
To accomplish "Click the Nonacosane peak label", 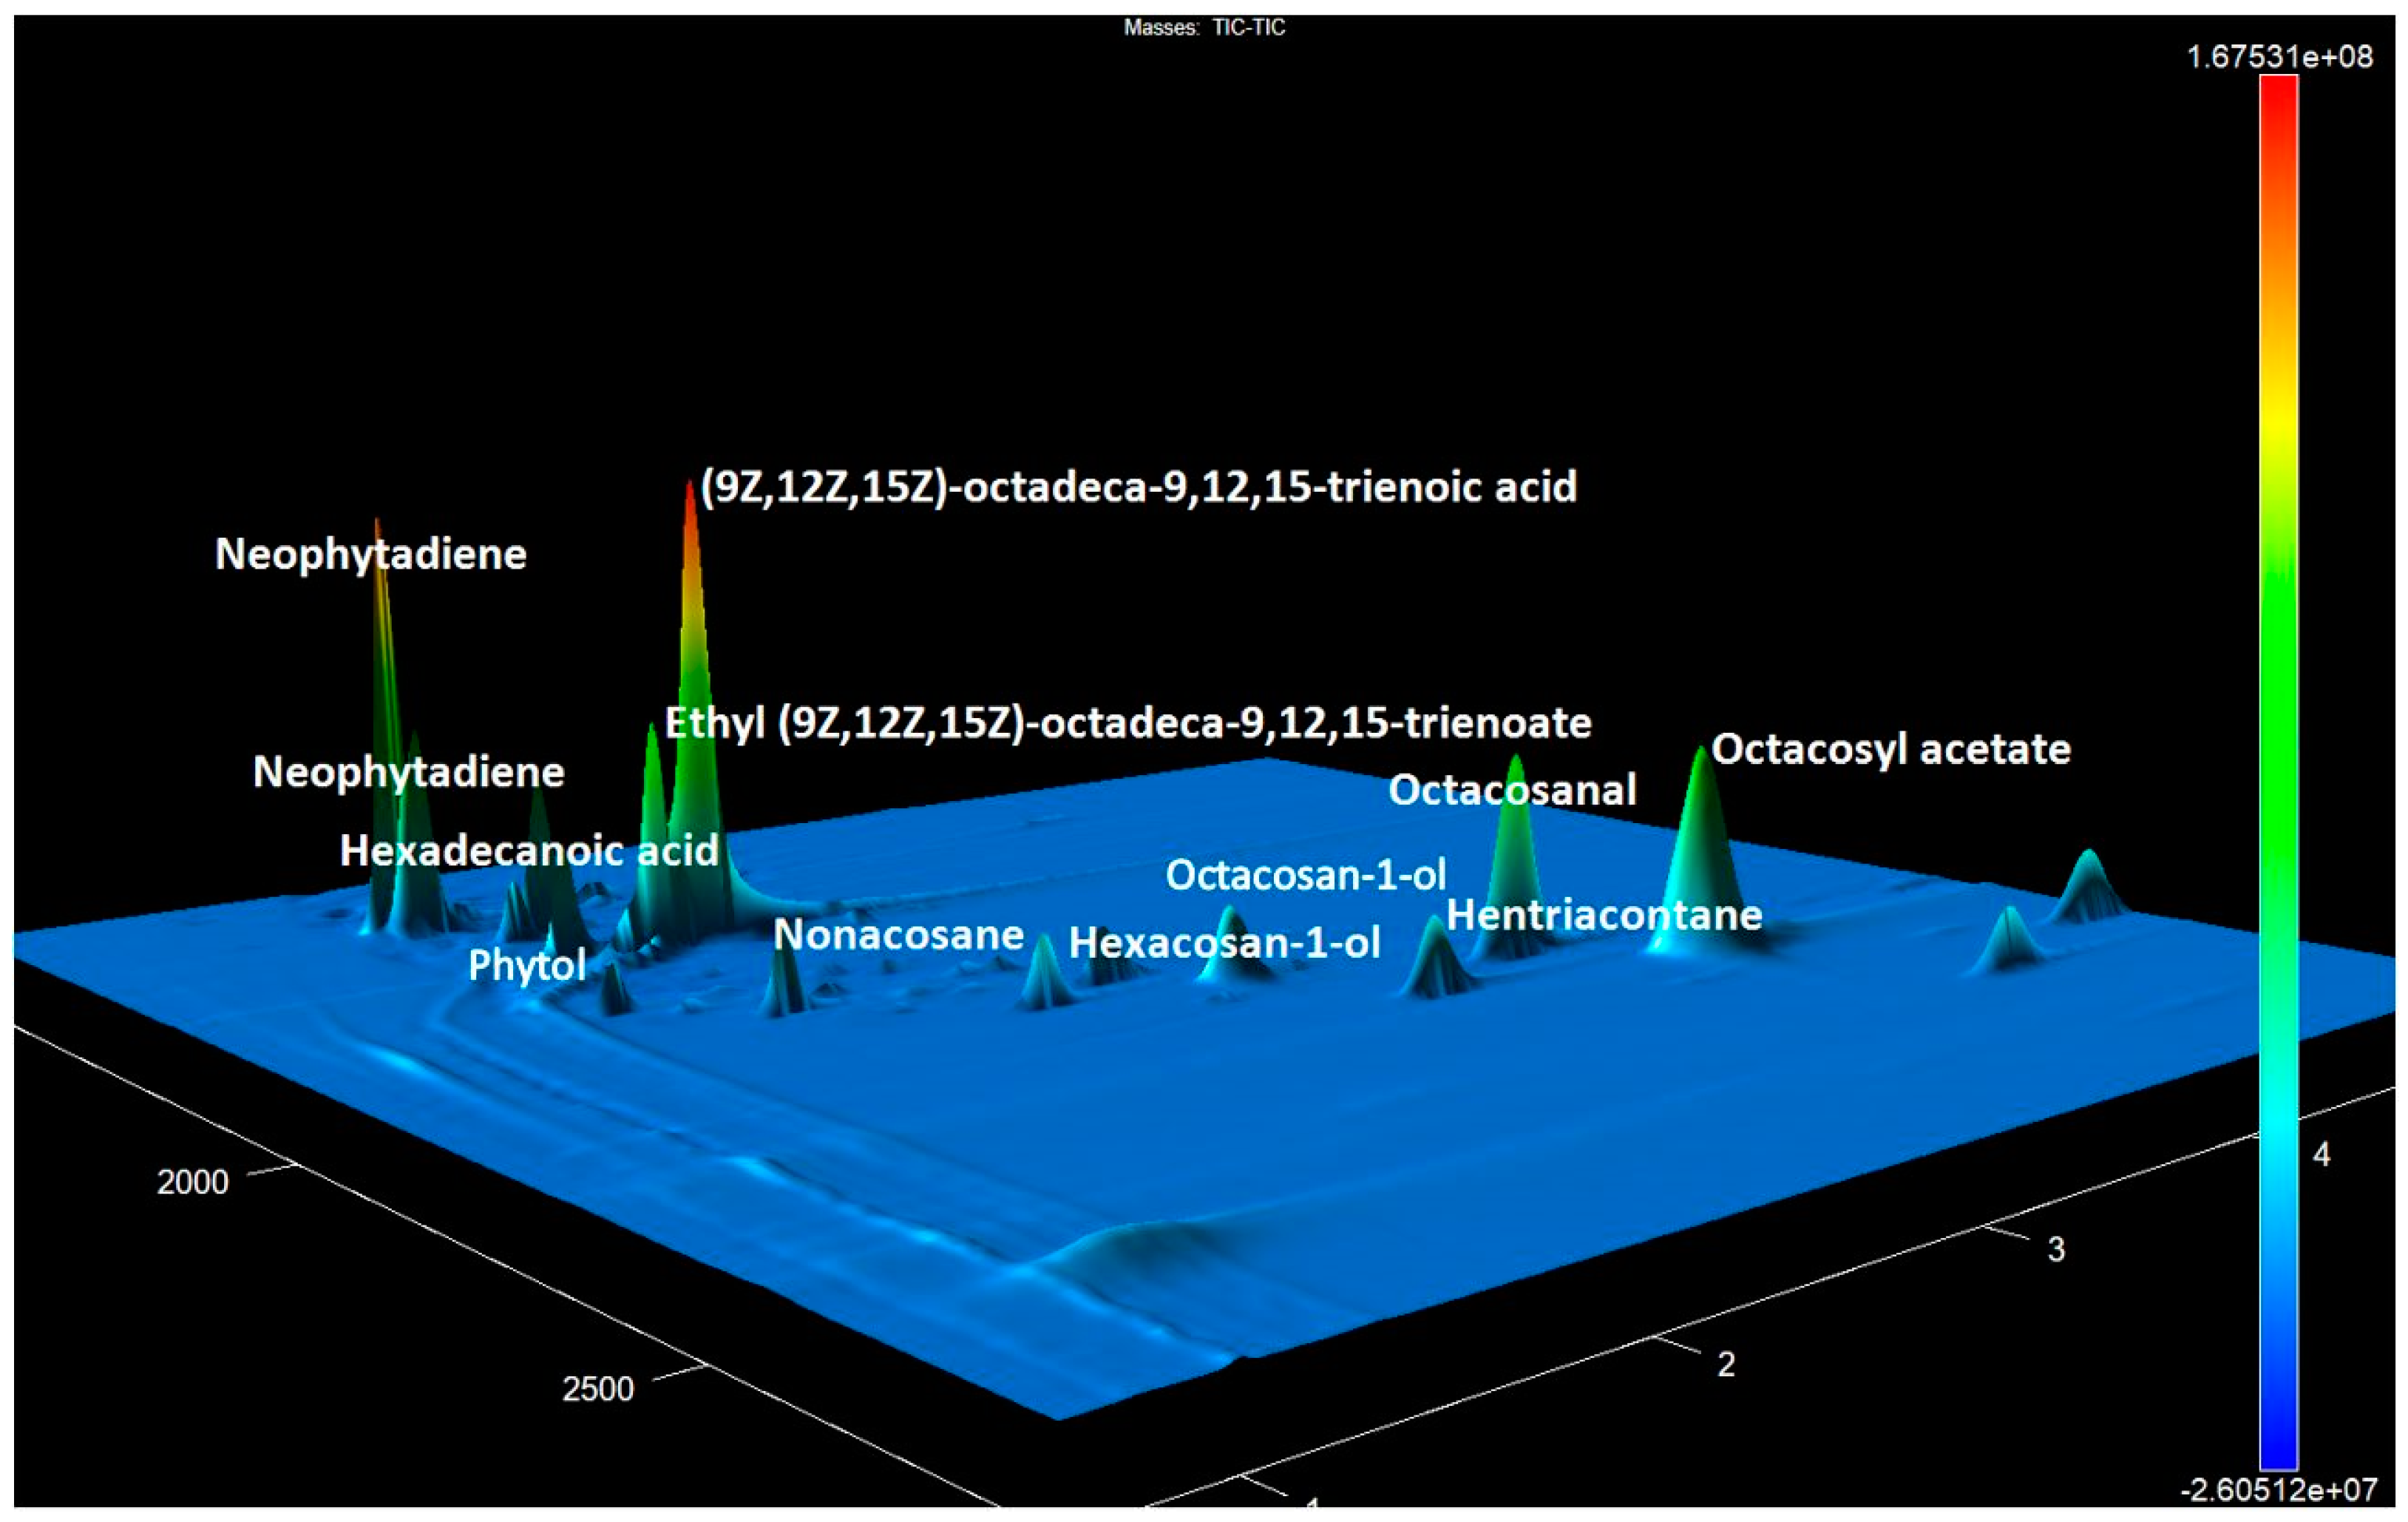I will 898,936.
